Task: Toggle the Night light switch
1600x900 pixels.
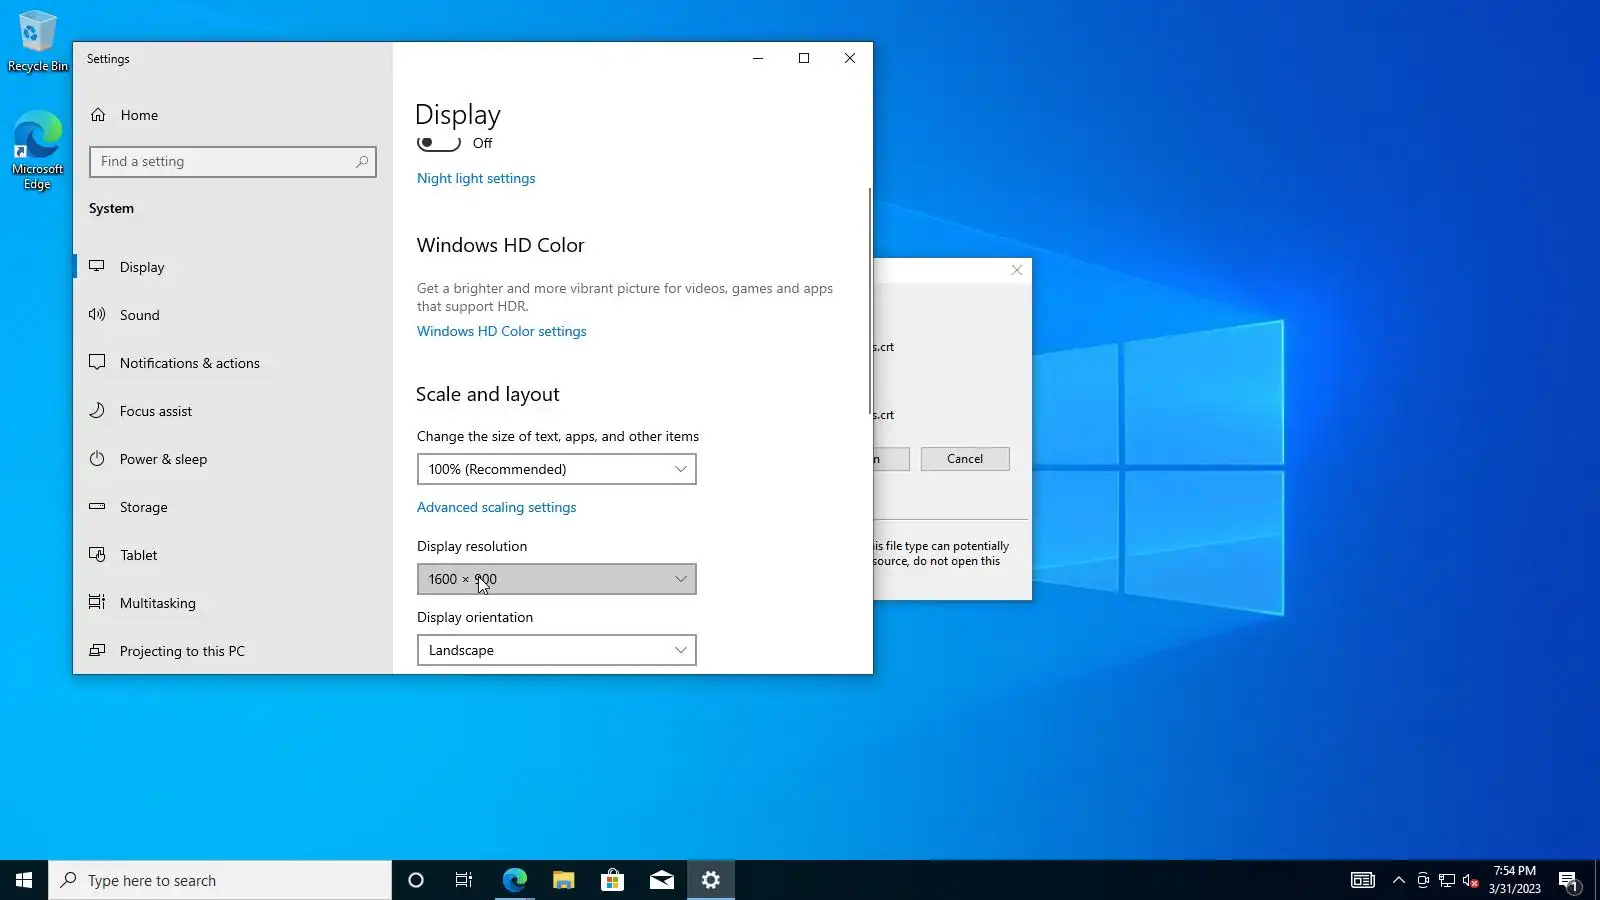Action: (439, 143)
